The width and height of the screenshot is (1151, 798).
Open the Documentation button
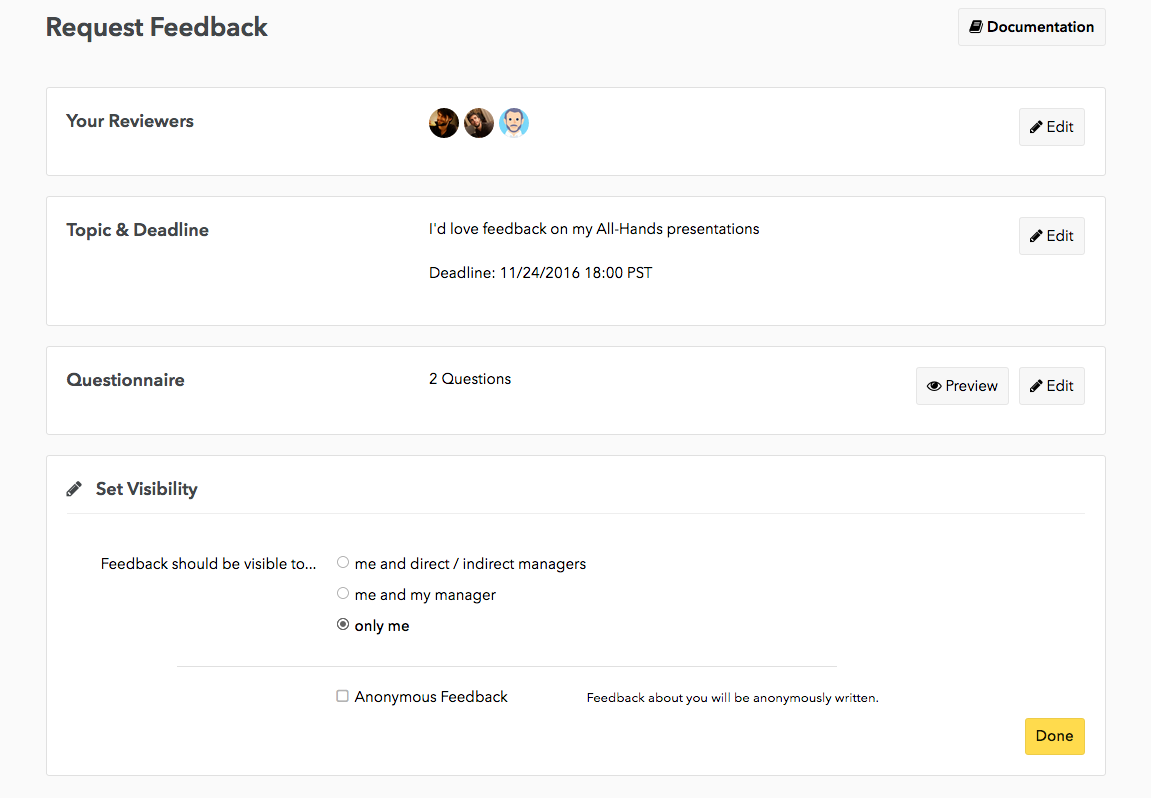click(1031, 27)
